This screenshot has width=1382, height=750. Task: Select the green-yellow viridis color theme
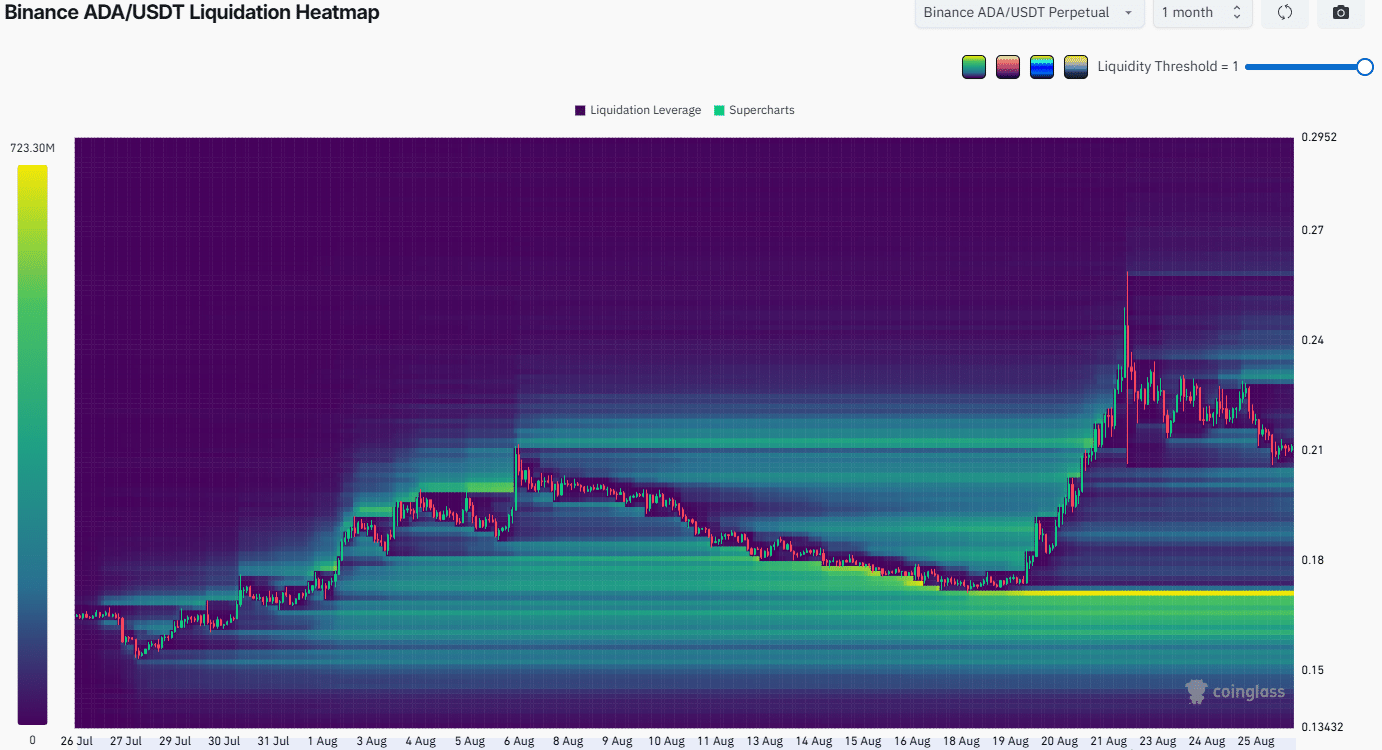point(974,67)
